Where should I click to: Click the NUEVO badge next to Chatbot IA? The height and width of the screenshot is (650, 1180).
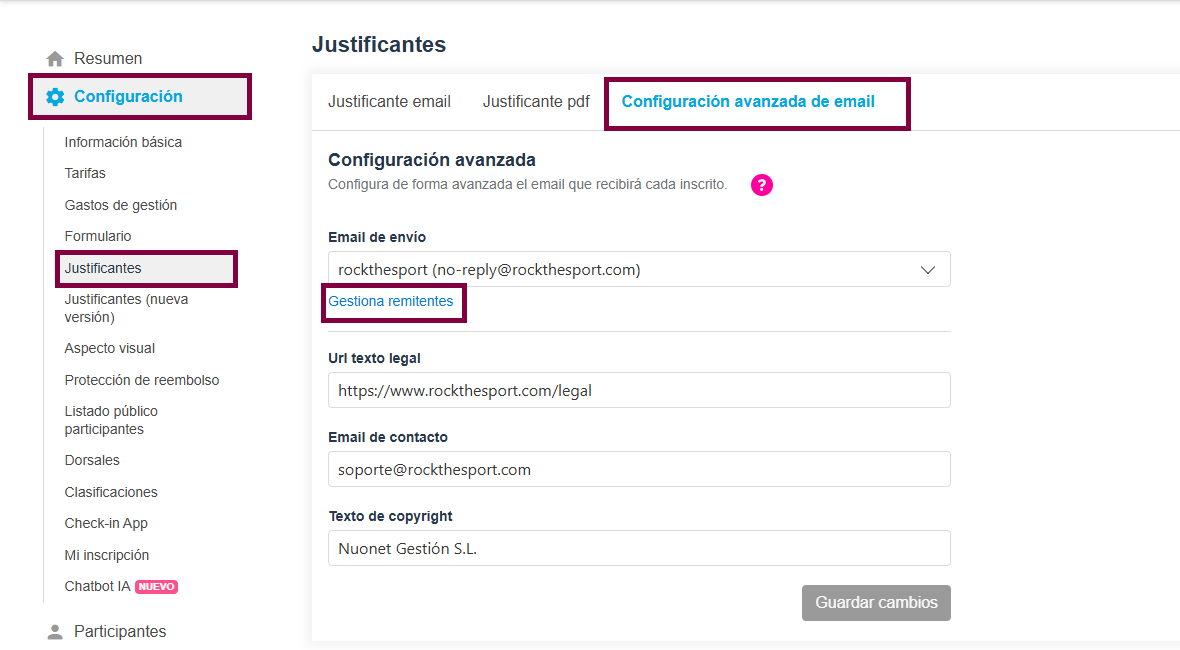click(156, 587)
